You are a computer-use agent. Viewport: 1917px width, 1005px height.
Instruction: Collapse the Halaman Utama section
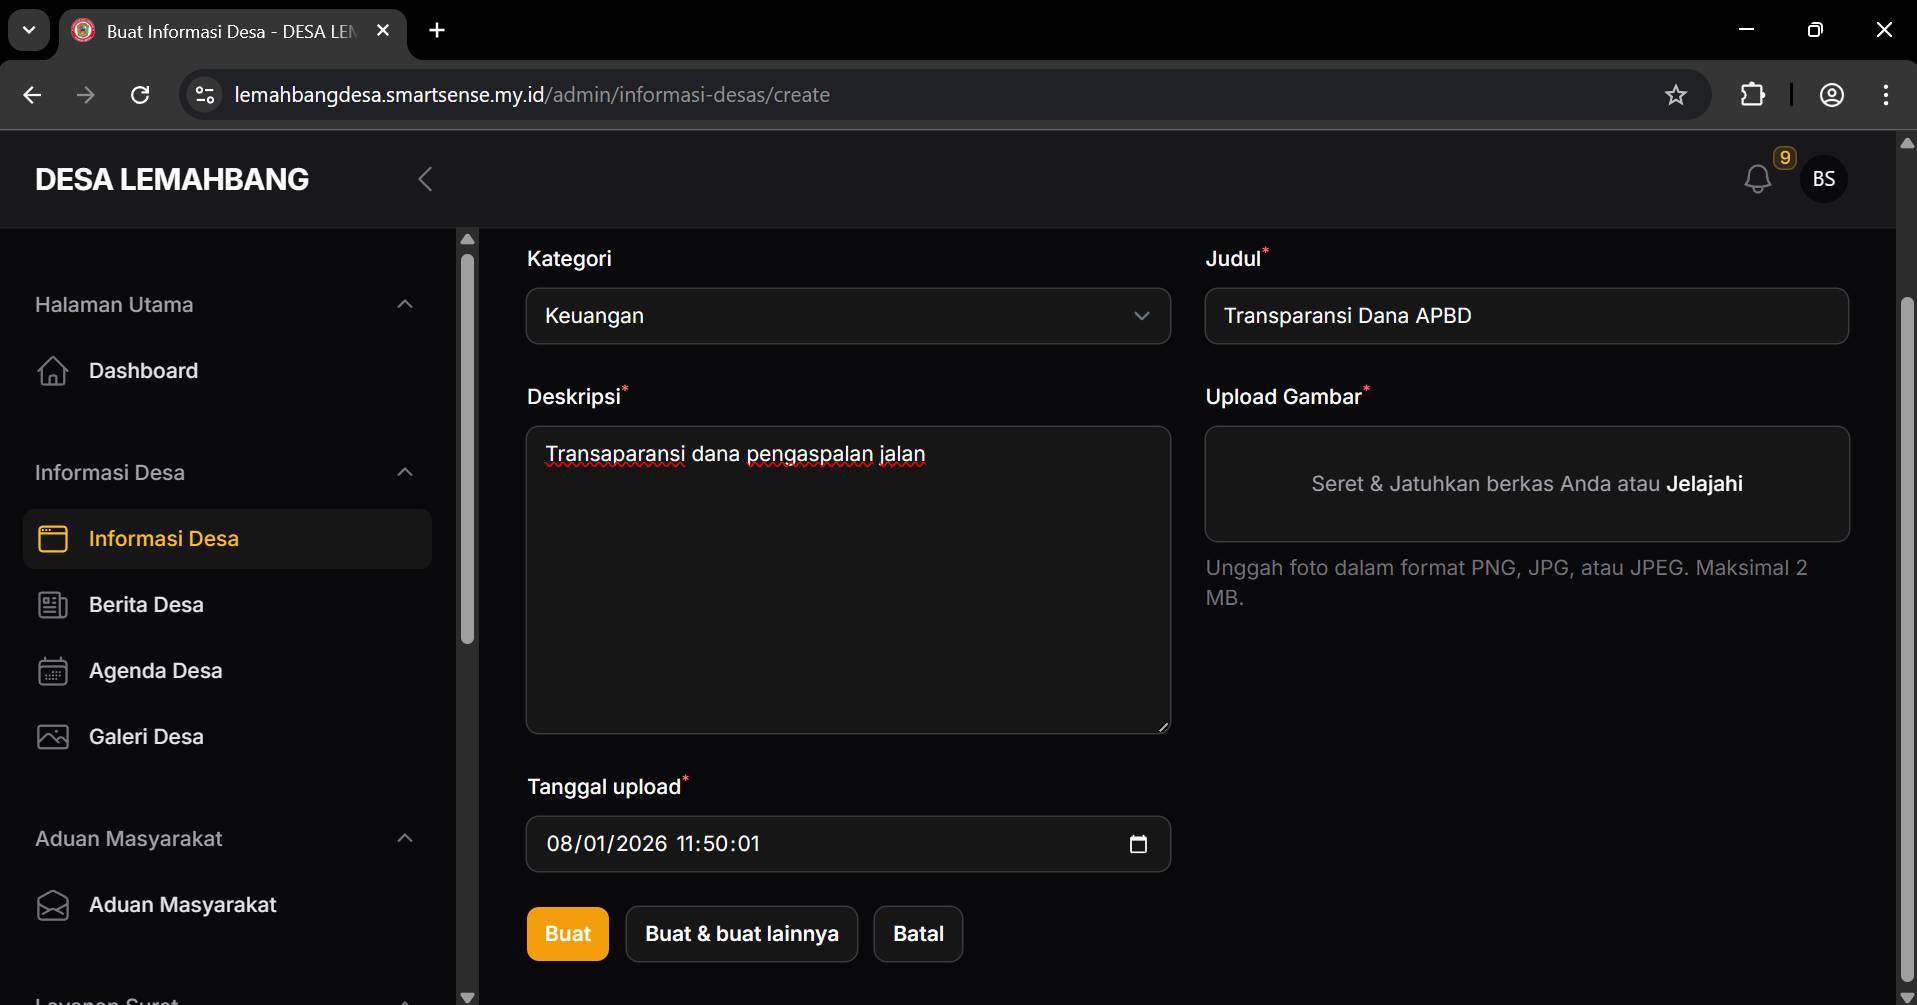(x=405, y=305)
